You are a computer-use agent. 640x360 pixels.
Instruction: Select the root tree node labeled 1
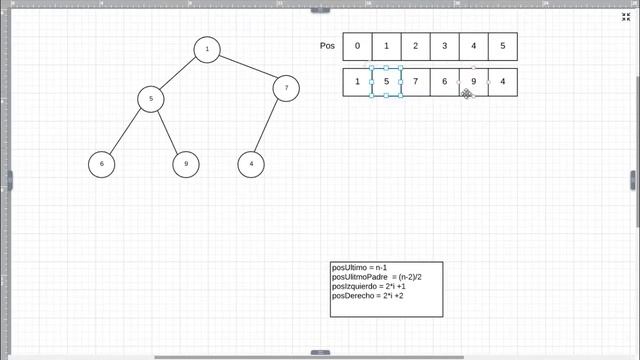207,49
